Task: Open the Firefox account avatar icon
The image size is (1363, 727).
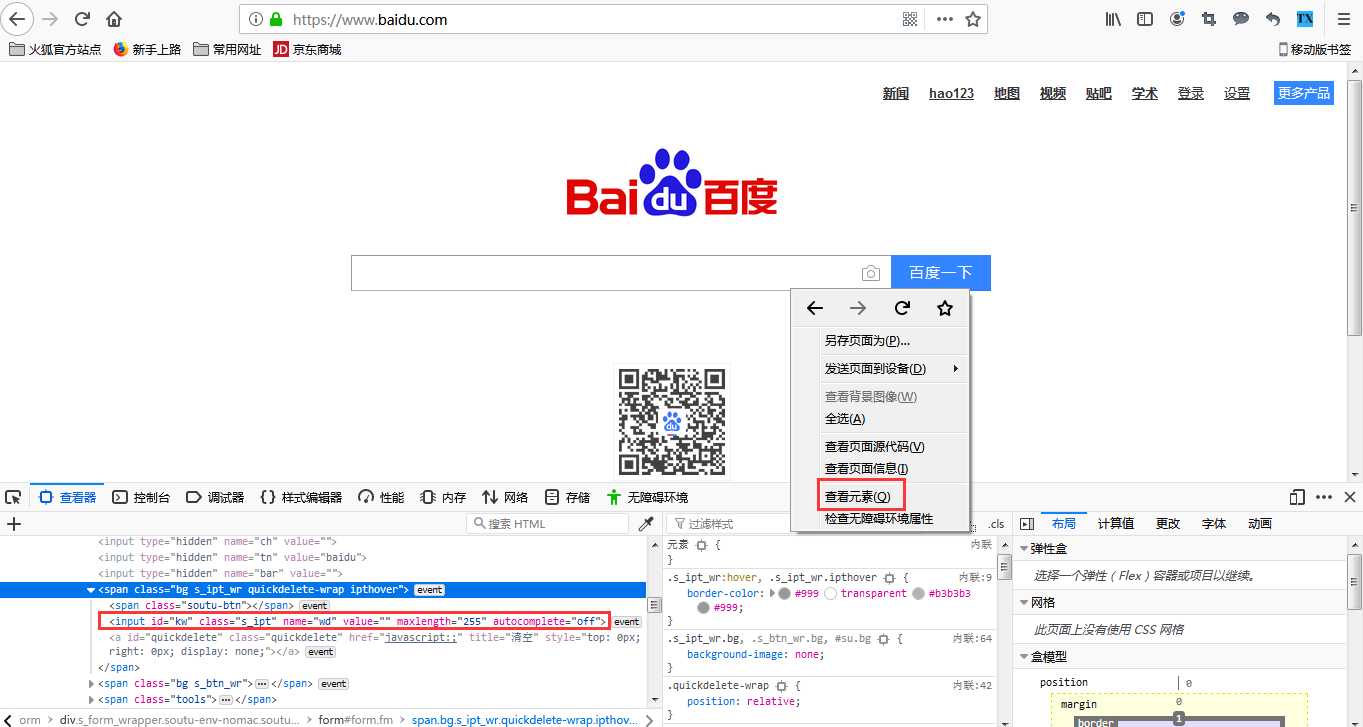Action: pos(1177,19)
